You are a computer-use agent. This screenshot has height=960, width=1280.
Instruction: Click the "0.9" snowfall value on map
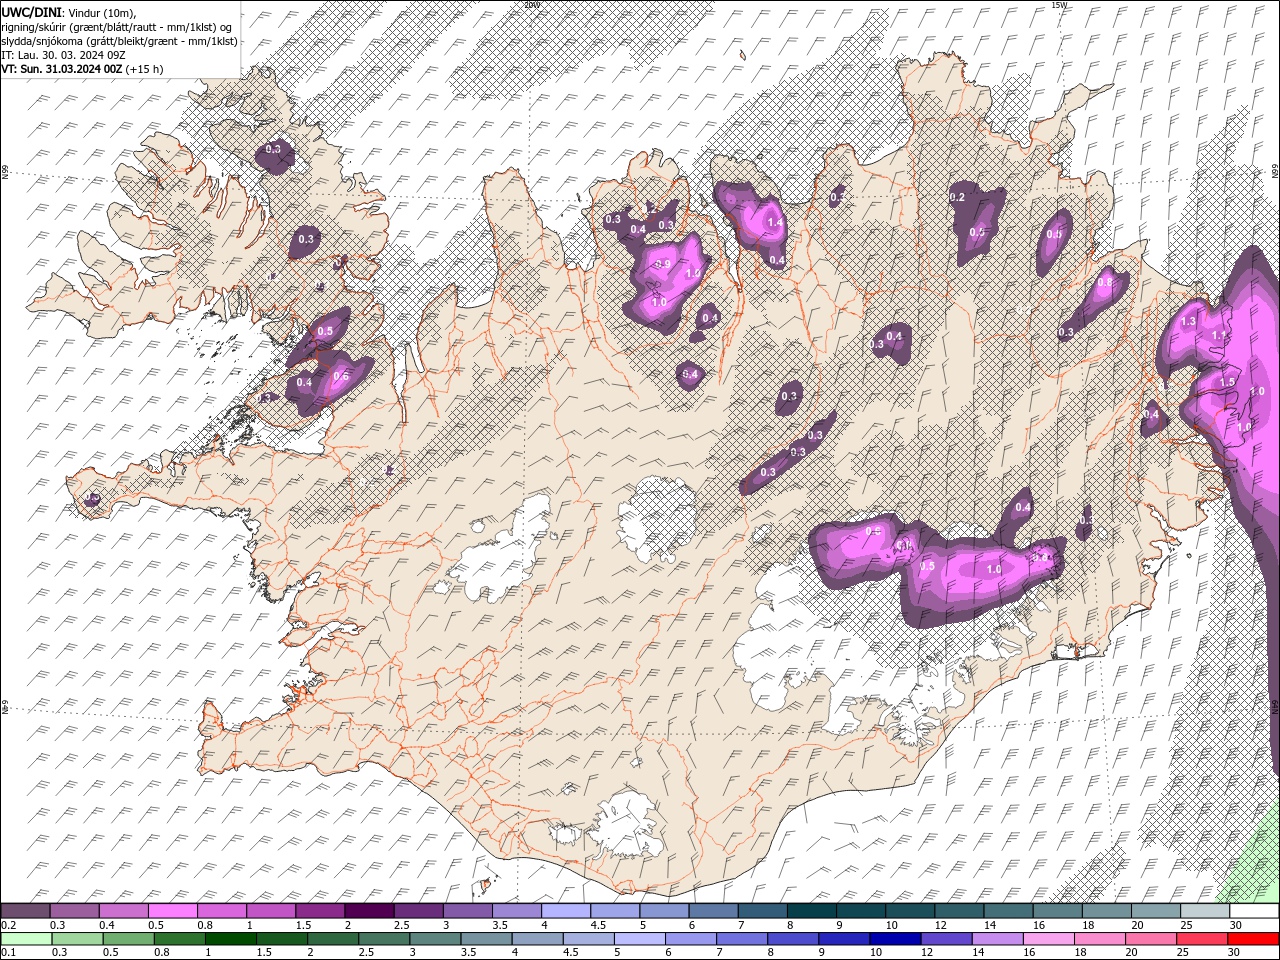click(662, 264)
